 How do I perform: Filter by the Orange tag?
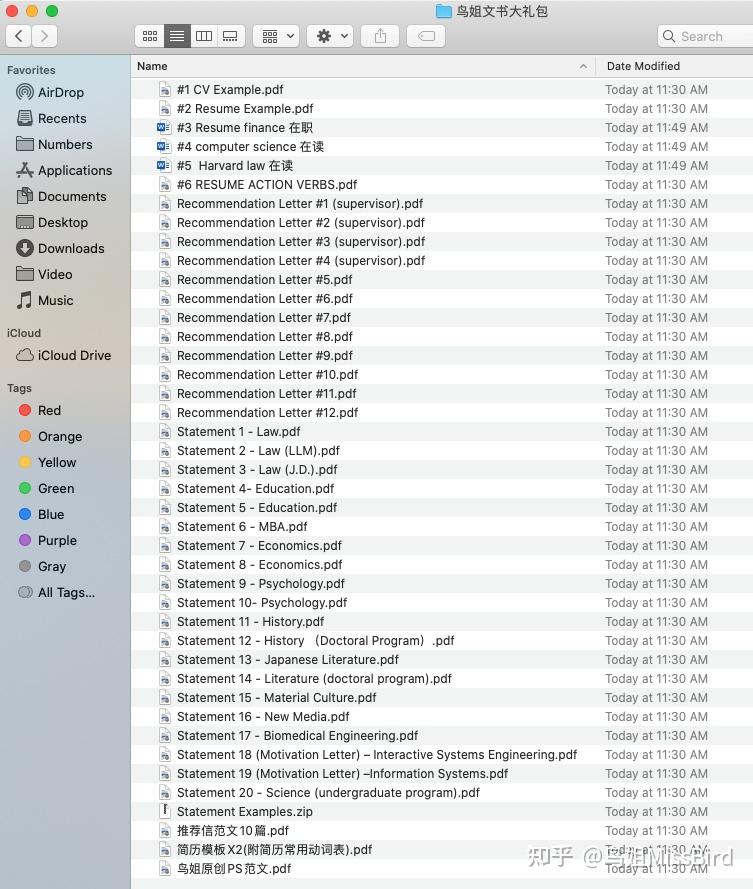(50, 437)
